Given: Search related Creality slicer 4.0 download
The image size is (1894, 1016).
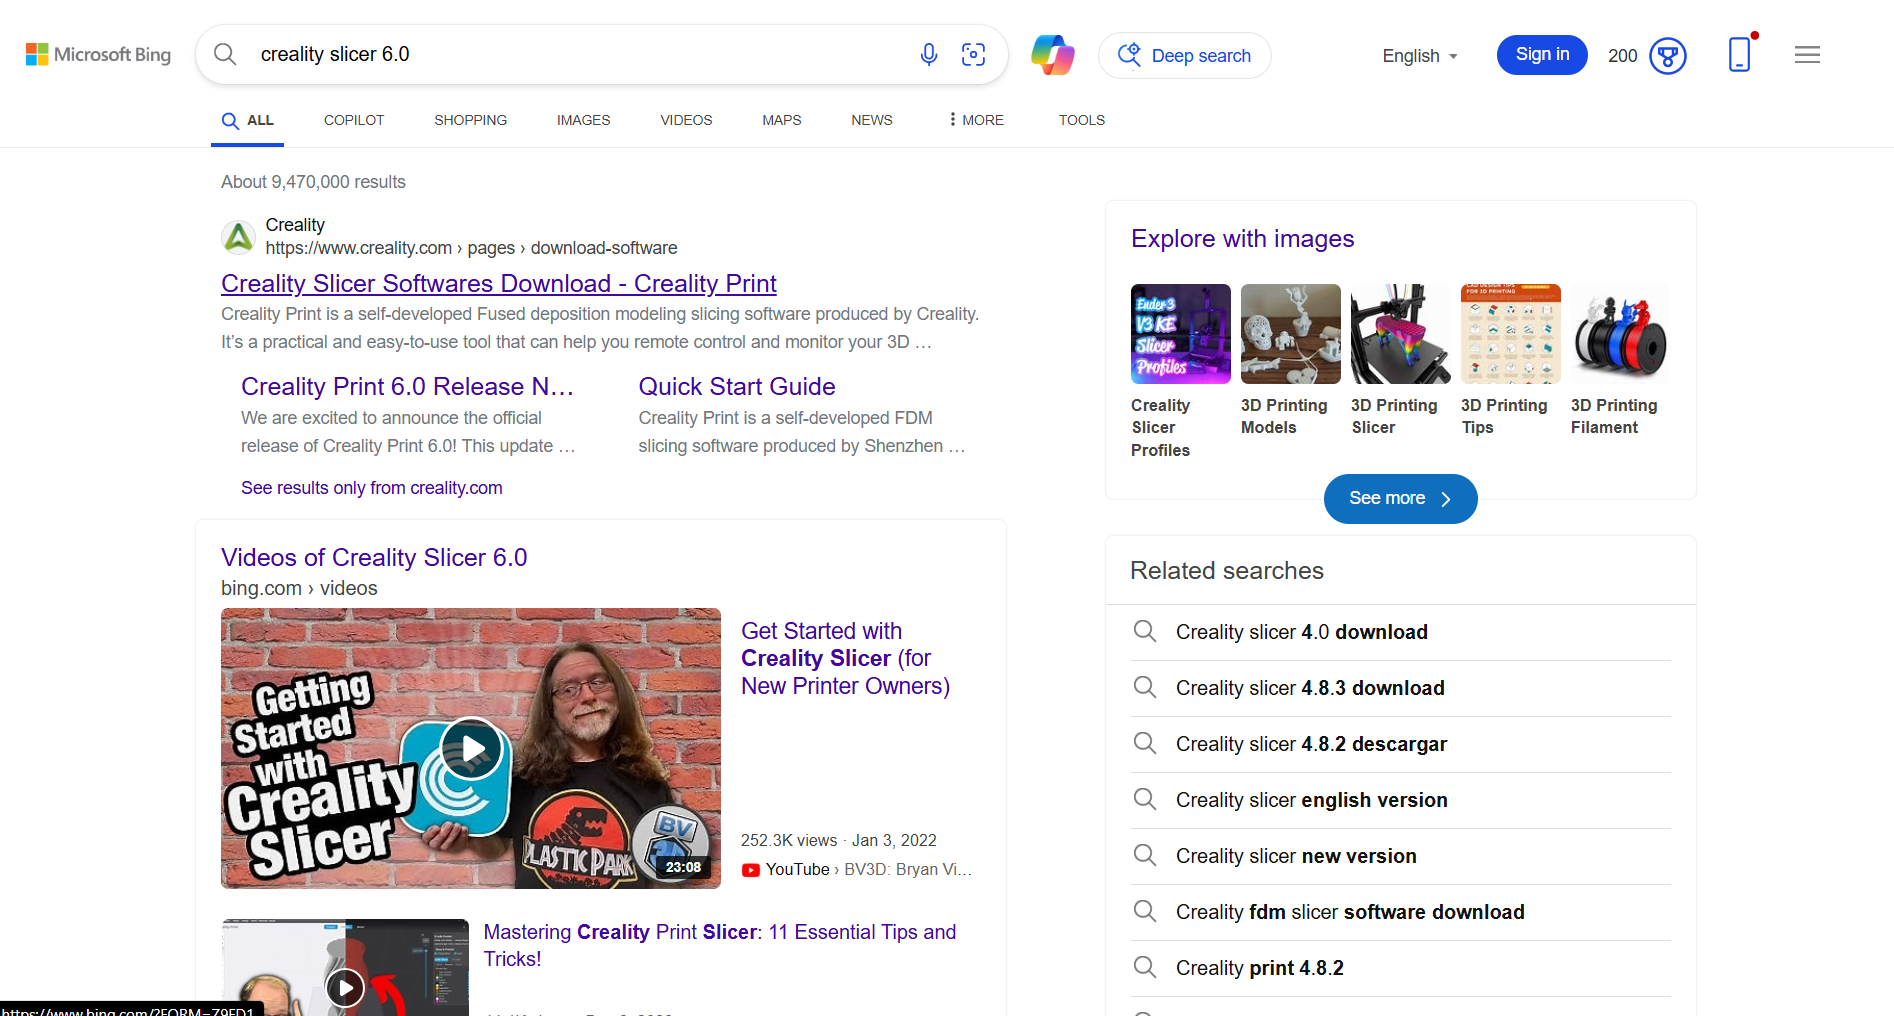Looking at the screenshot, I should click(x=1401, y=632).
